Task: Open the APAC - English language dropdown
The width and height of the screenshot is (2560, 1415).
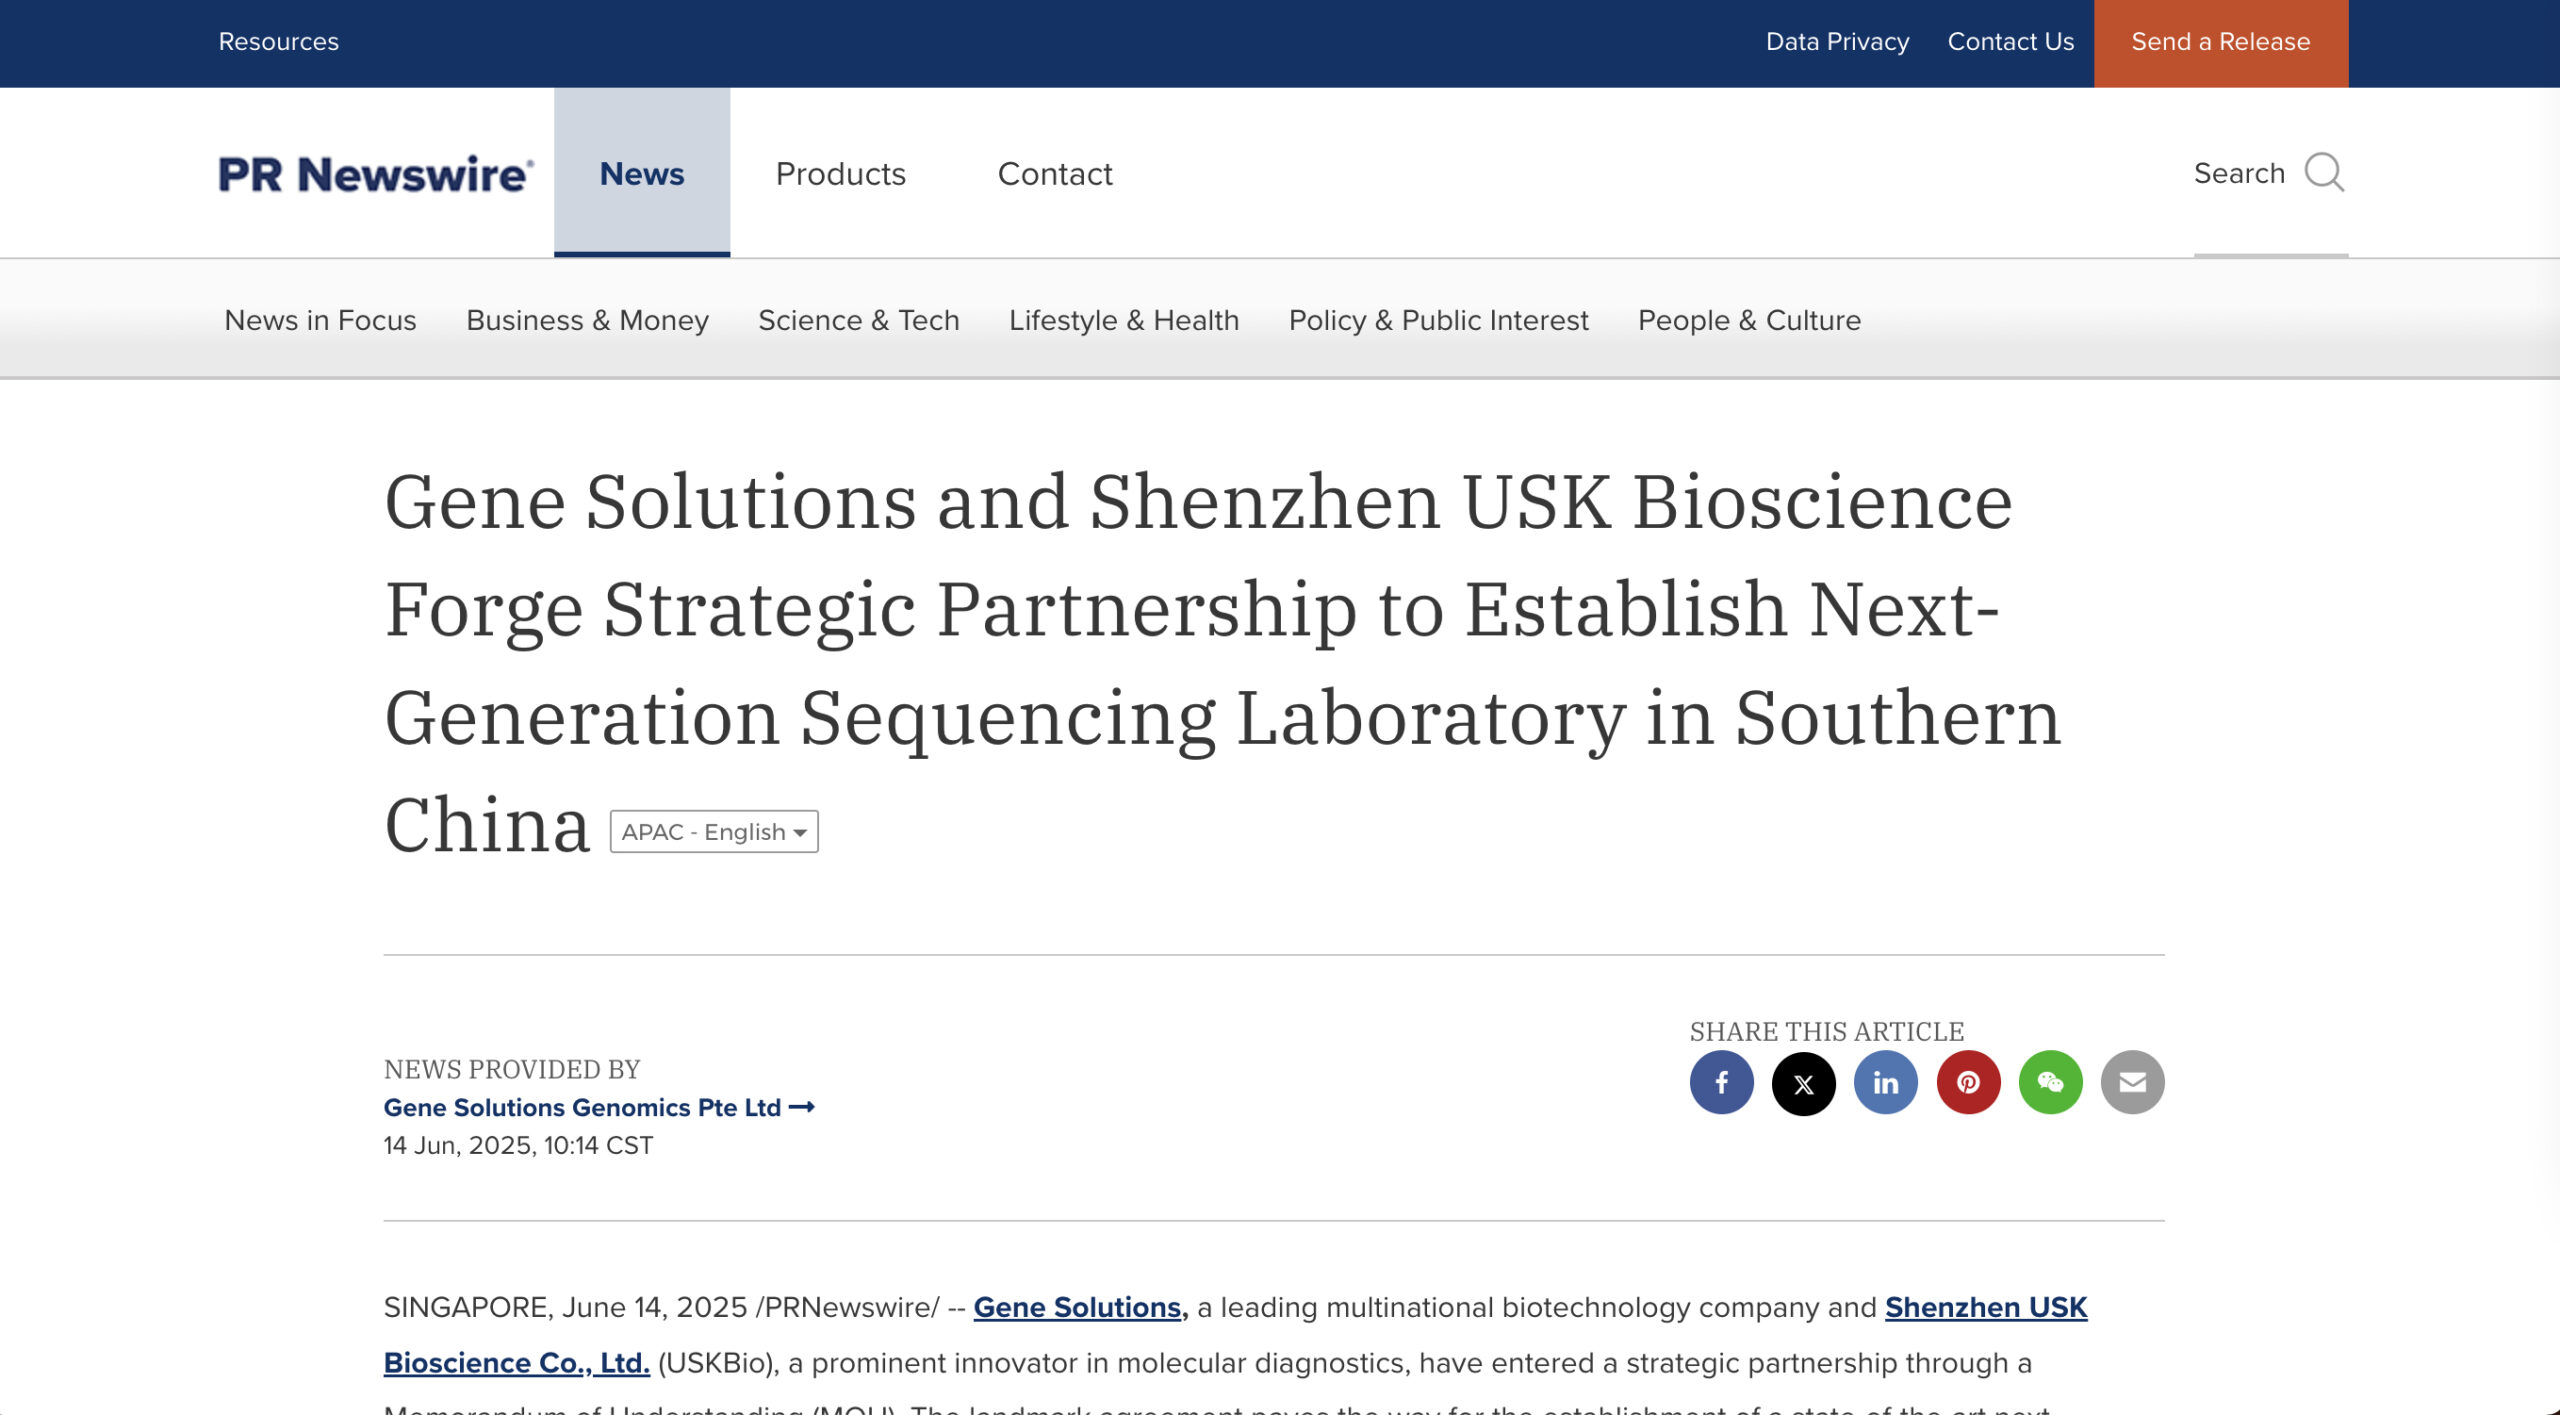Action: (x=713, y=831)
